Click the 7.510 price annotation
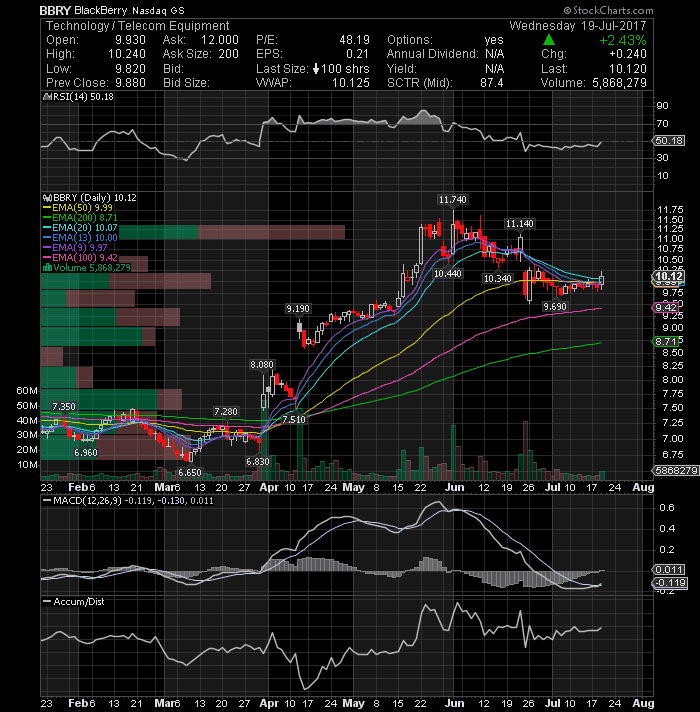This screenshot has height=712, width=700. pos(294,420)
